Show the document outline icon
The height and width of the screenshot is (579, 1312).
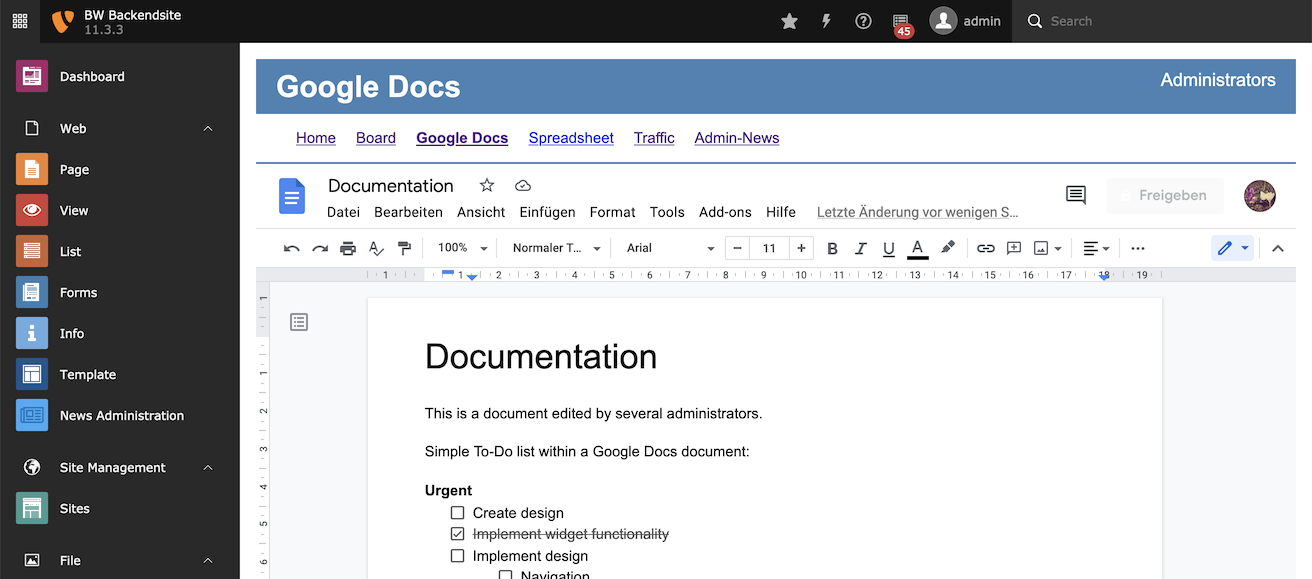pos(299,322)
